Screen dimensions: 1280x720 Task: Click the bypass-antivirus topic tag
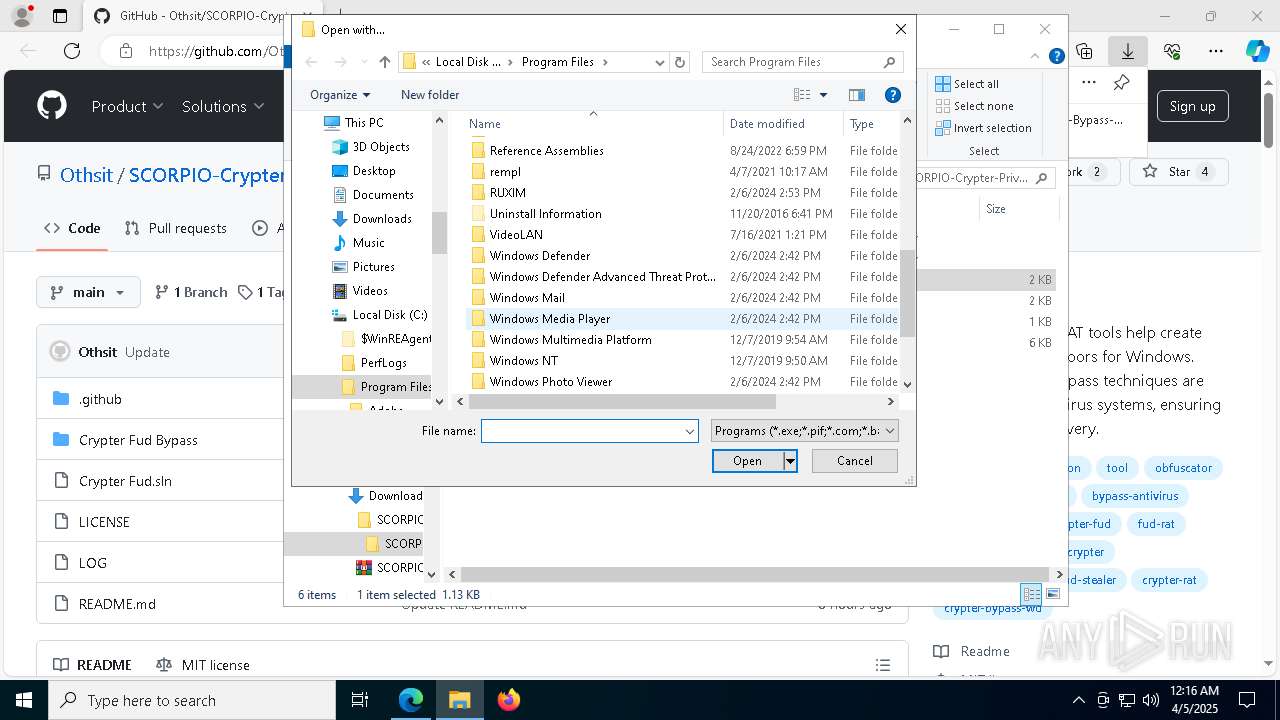point(1135,496)
